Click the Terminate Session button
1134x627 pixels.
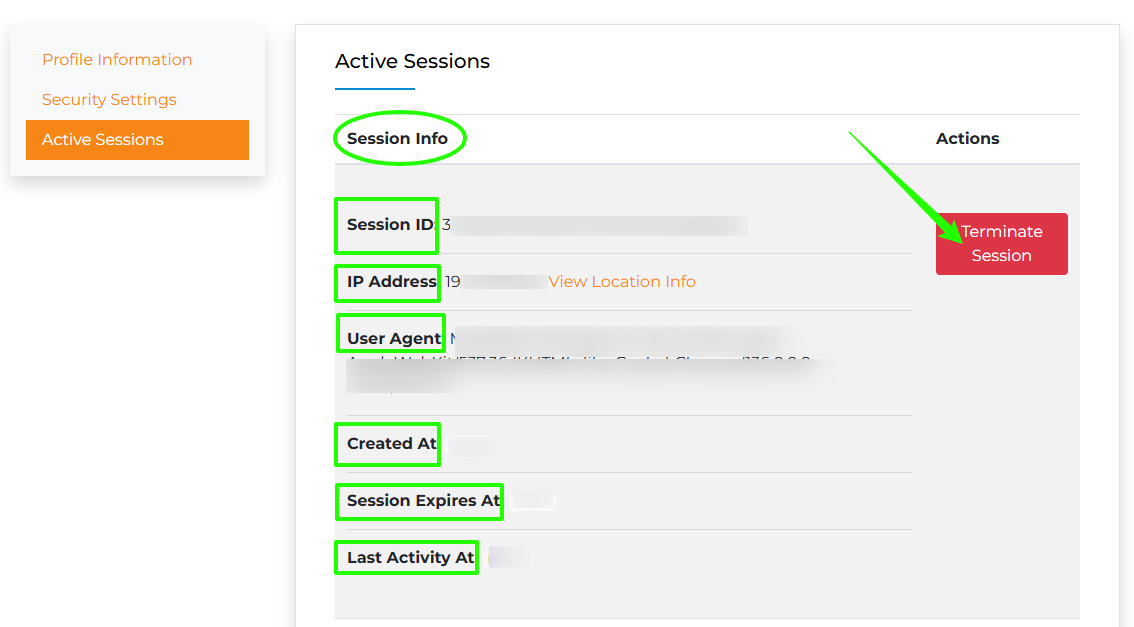pyautogui.click(x=1001, y=244)
